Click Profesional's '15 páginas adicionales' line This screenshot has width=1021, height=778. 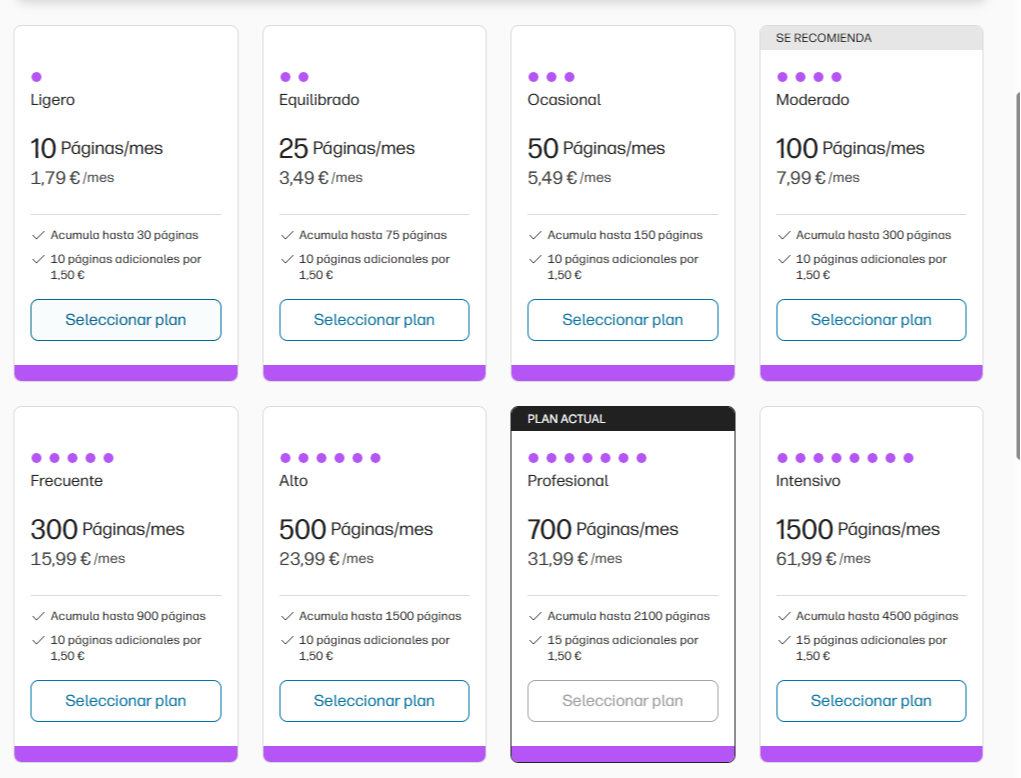(623, 648)
